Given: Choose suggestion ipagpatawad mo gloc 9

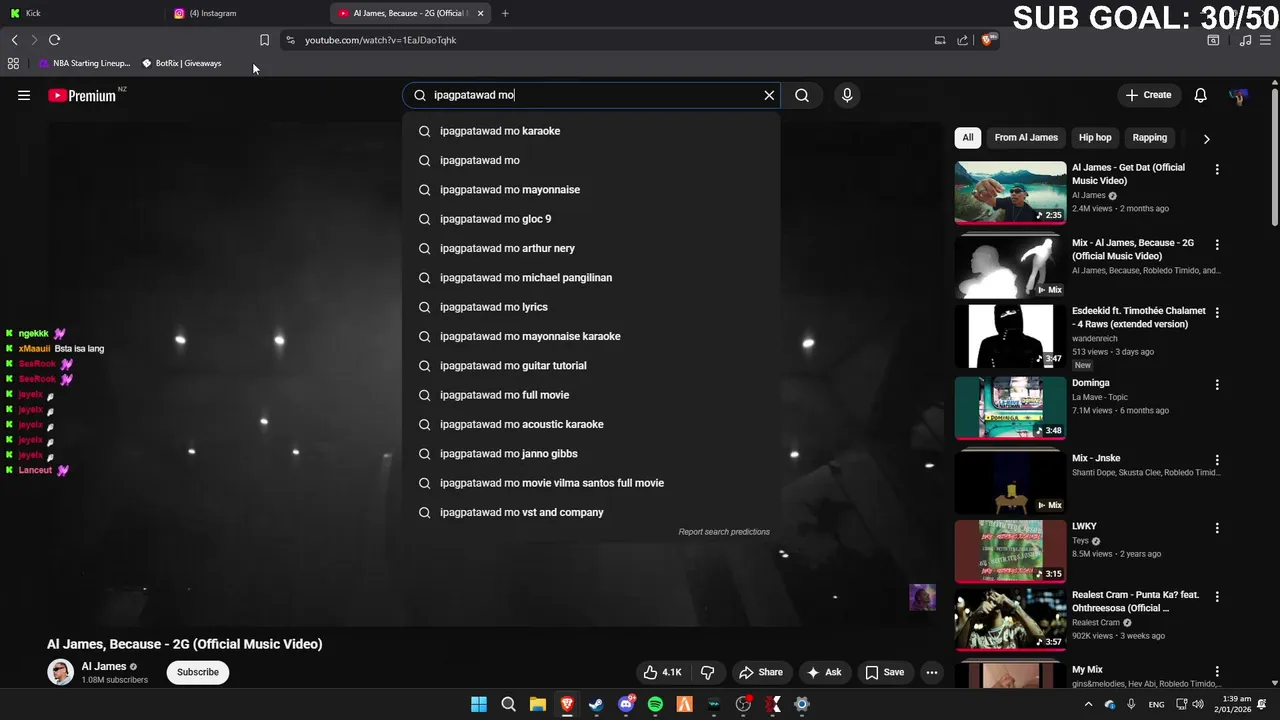Looking at the screenshot, I should tap(591, 219).
